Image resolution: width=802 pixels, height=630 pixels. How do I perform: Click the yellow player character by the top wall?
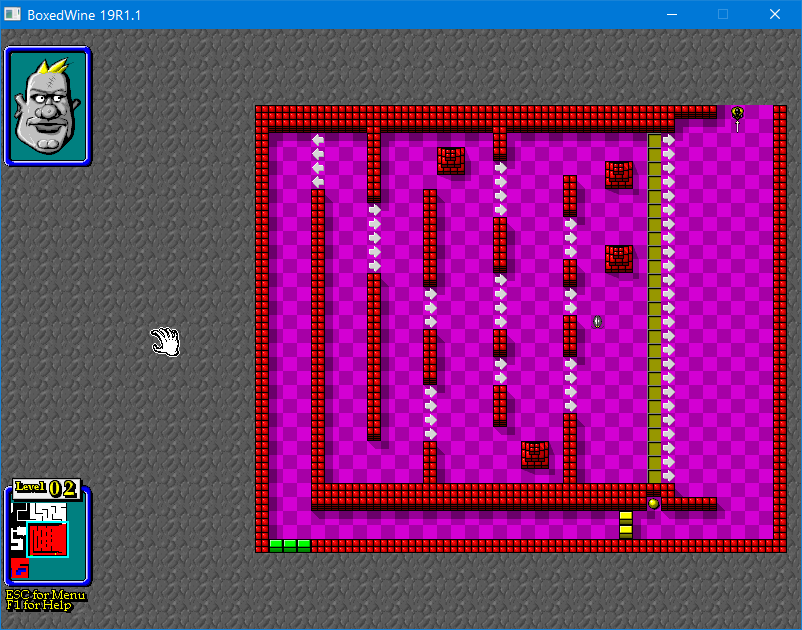737,114
